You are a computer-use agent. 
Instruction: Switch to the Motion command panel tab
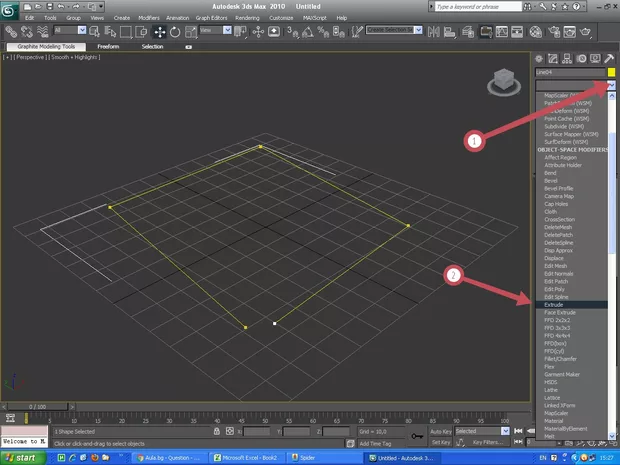click(581, 59)
